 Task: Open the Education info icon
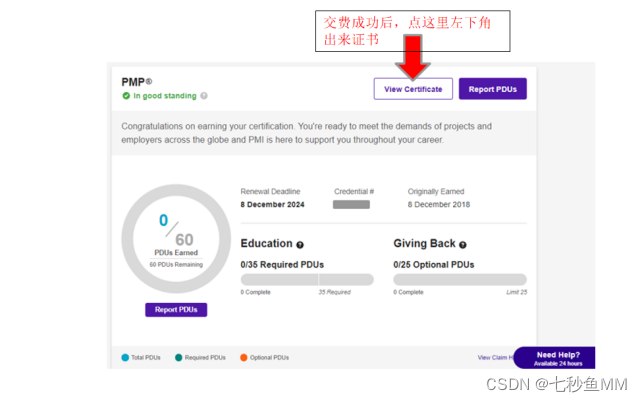[x=300, y=245]
